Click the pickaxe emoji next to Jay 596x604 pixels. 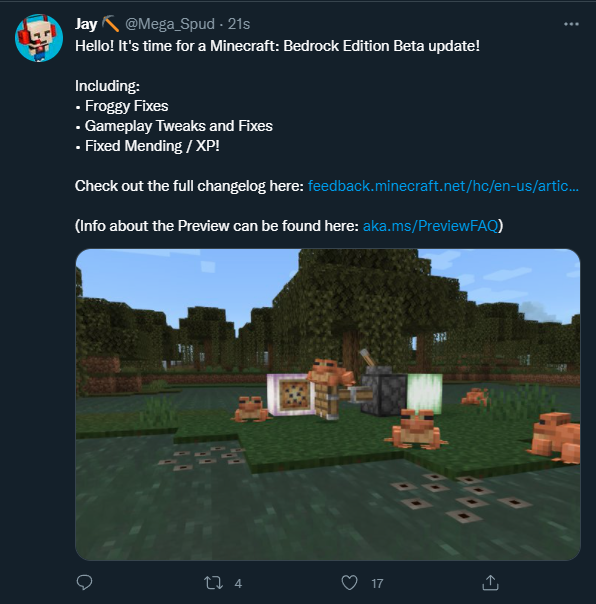click(111, 24)
